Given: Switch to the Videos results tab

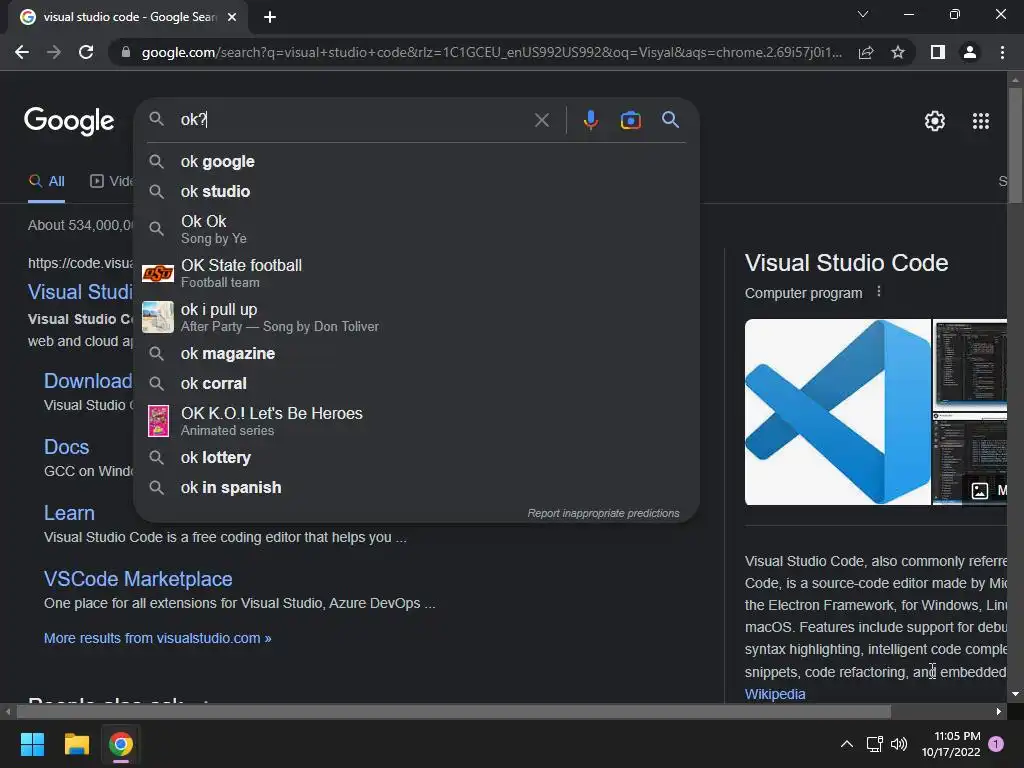Looking at the screenshot, I should tap(111, 182).
